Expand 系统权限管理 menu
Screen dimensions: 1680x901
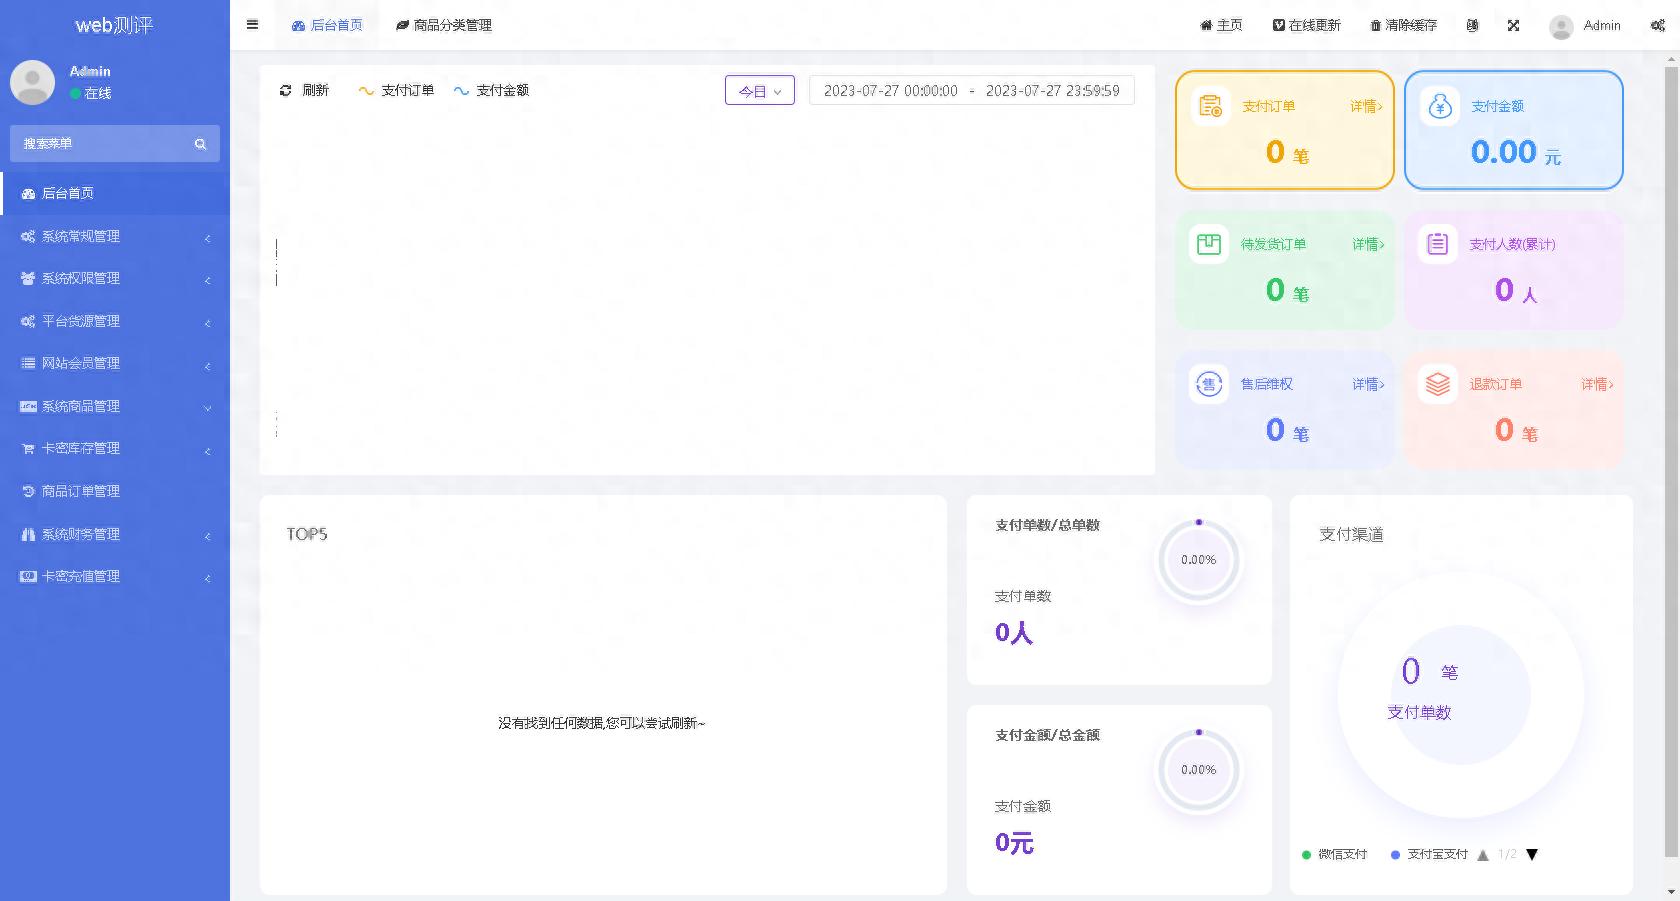pyautogui.click(x=115, y=278)
